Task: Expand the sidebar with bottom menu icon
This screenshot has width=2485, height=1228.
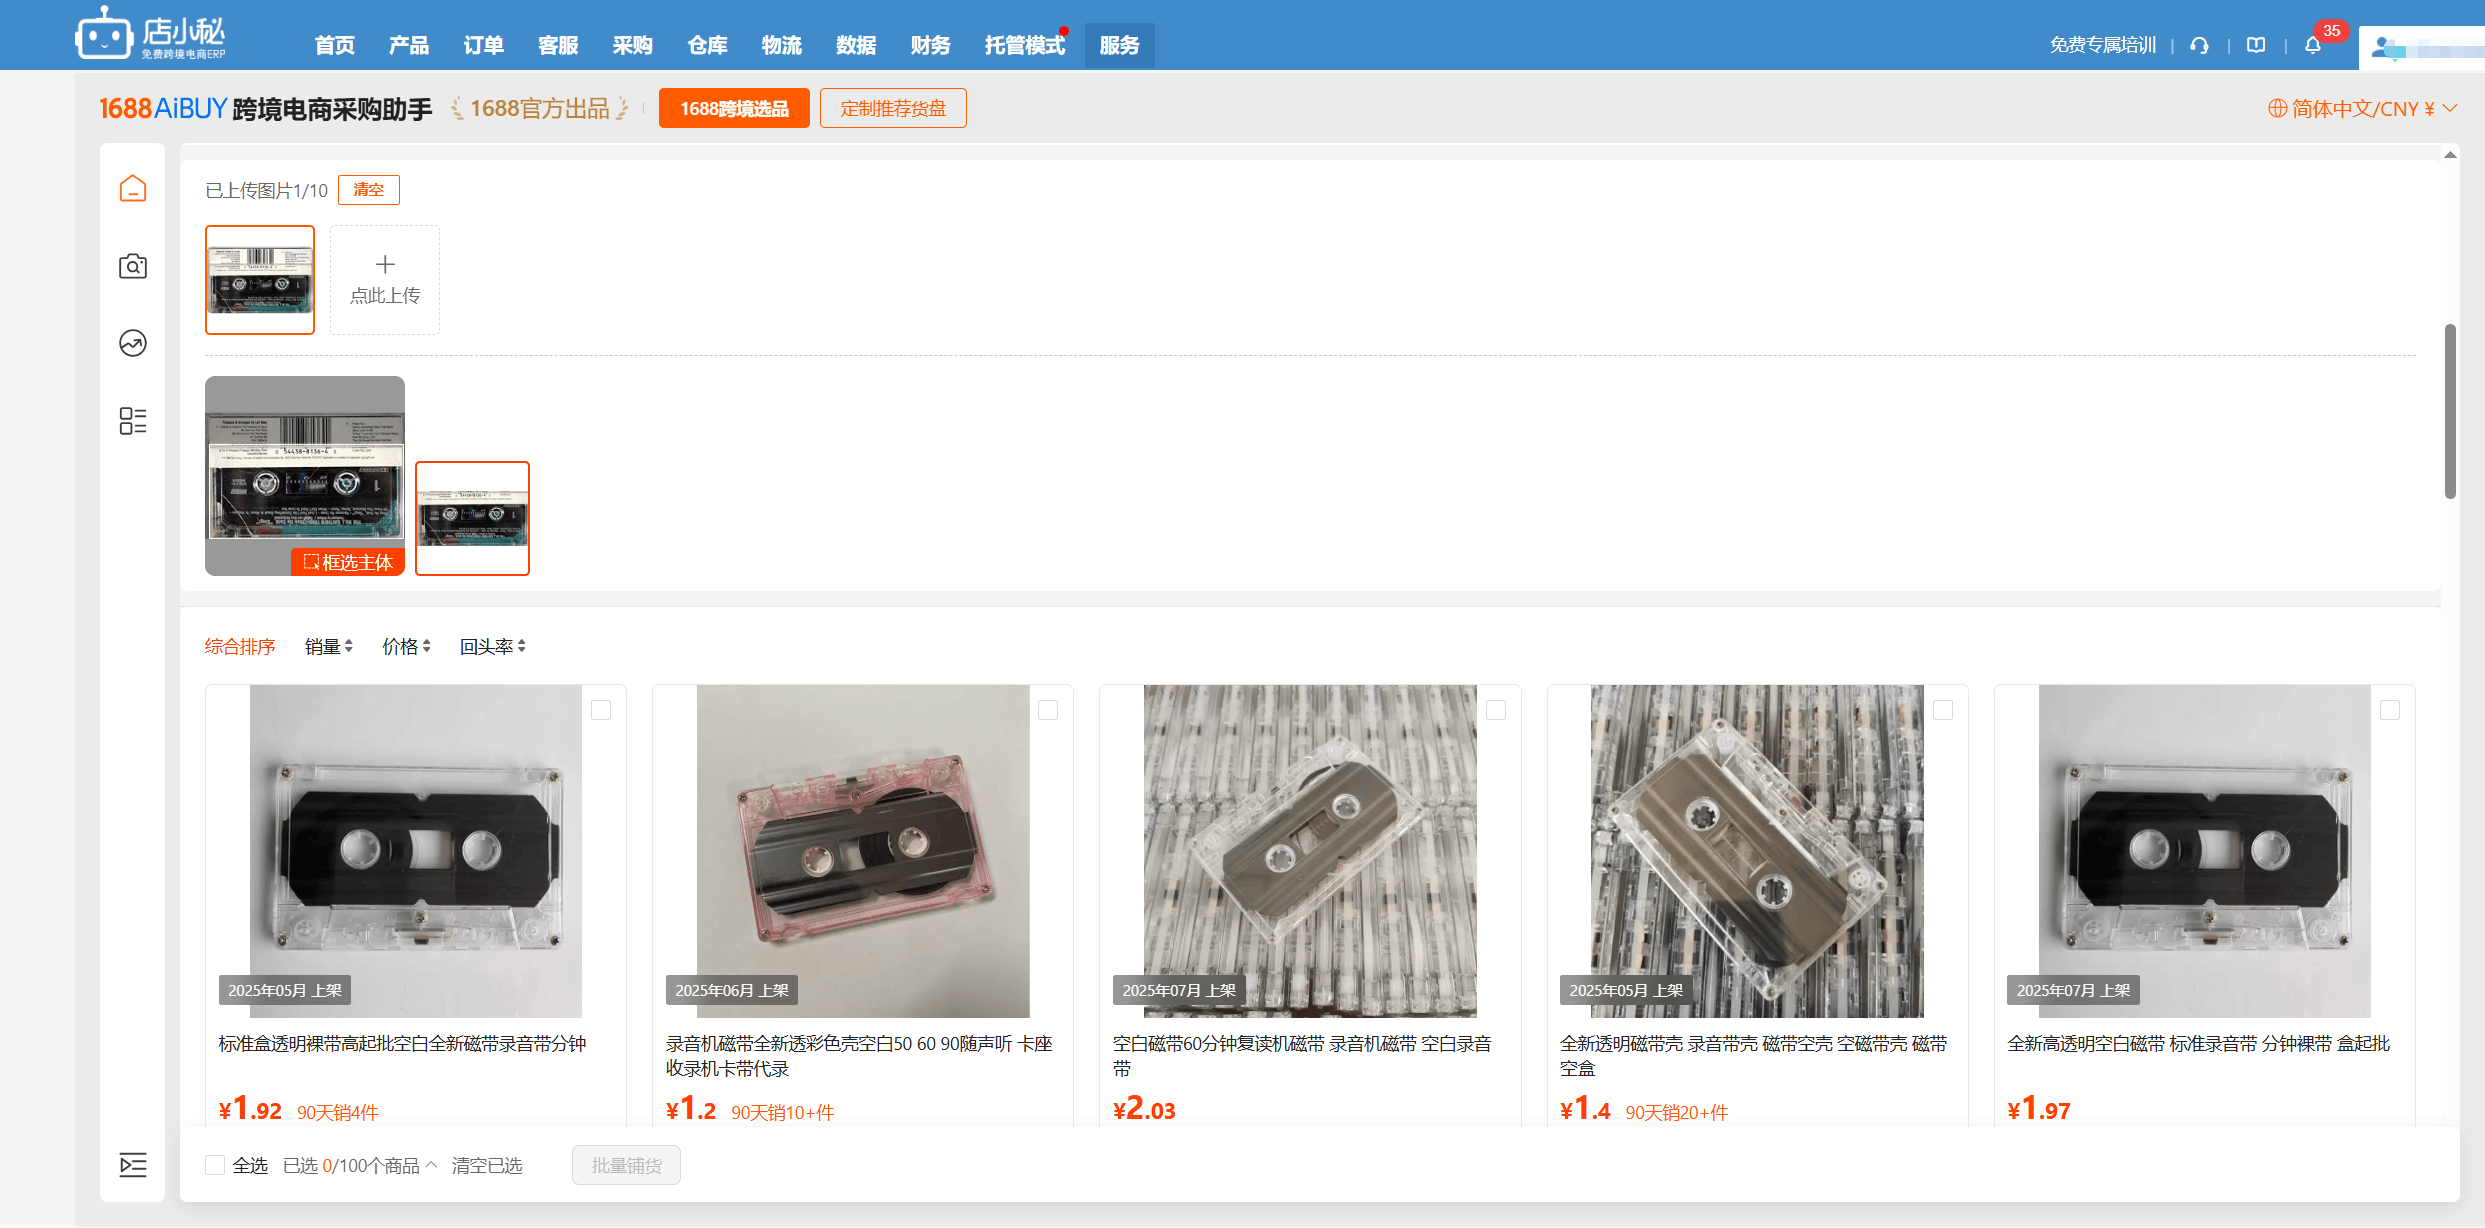Action: 133,1164
